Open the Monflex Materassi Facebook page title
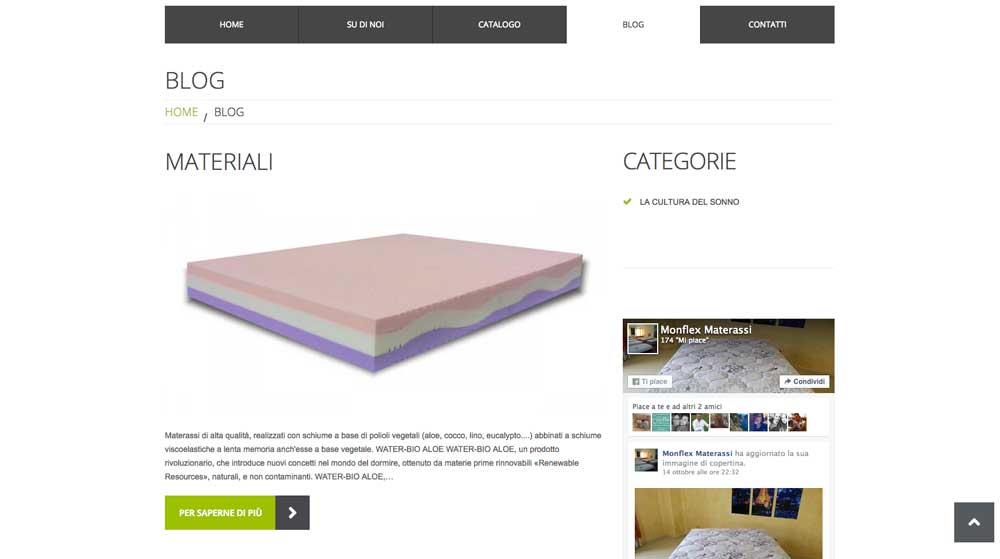This screenshot has height=559, width=1000. (706, 330)
